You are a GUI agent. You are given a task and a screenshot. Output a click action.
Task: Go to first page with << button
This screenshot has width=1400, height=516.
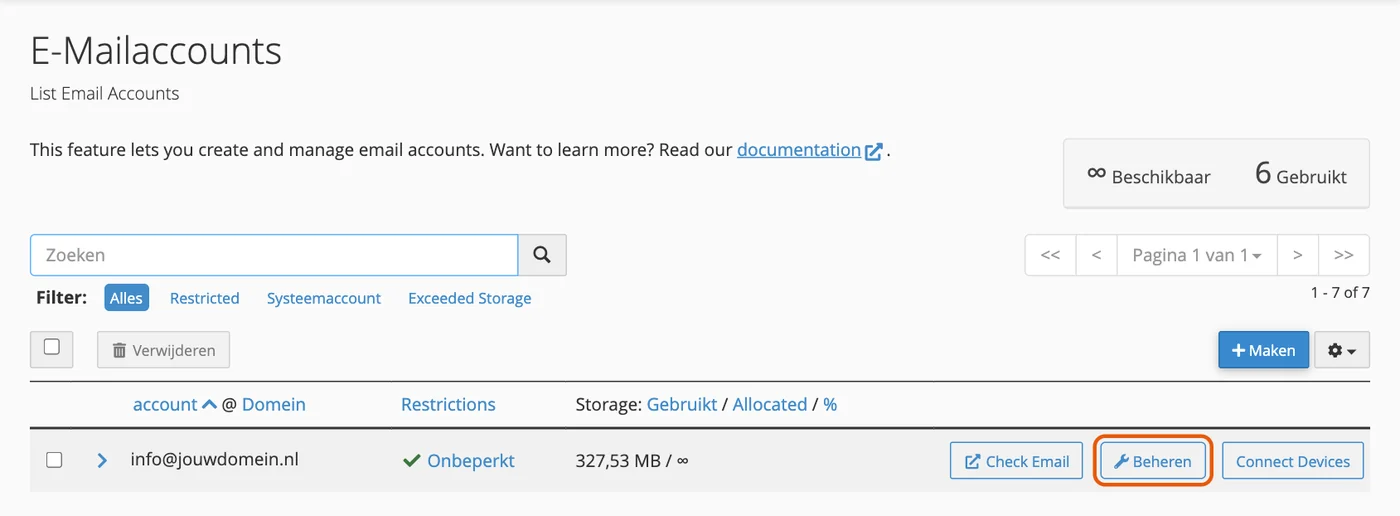click(1050, 255)
